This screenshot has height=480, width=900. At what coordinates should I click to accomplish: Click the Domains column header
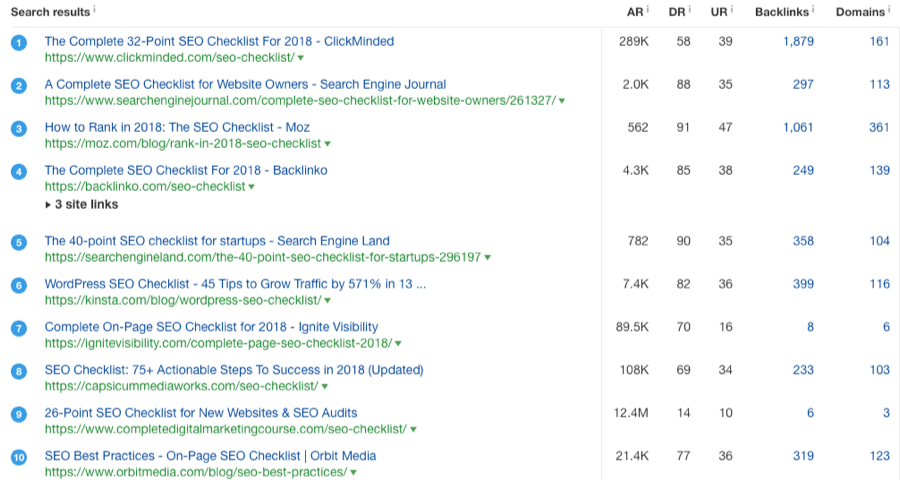pyautogui.click(x=860, y=12)
